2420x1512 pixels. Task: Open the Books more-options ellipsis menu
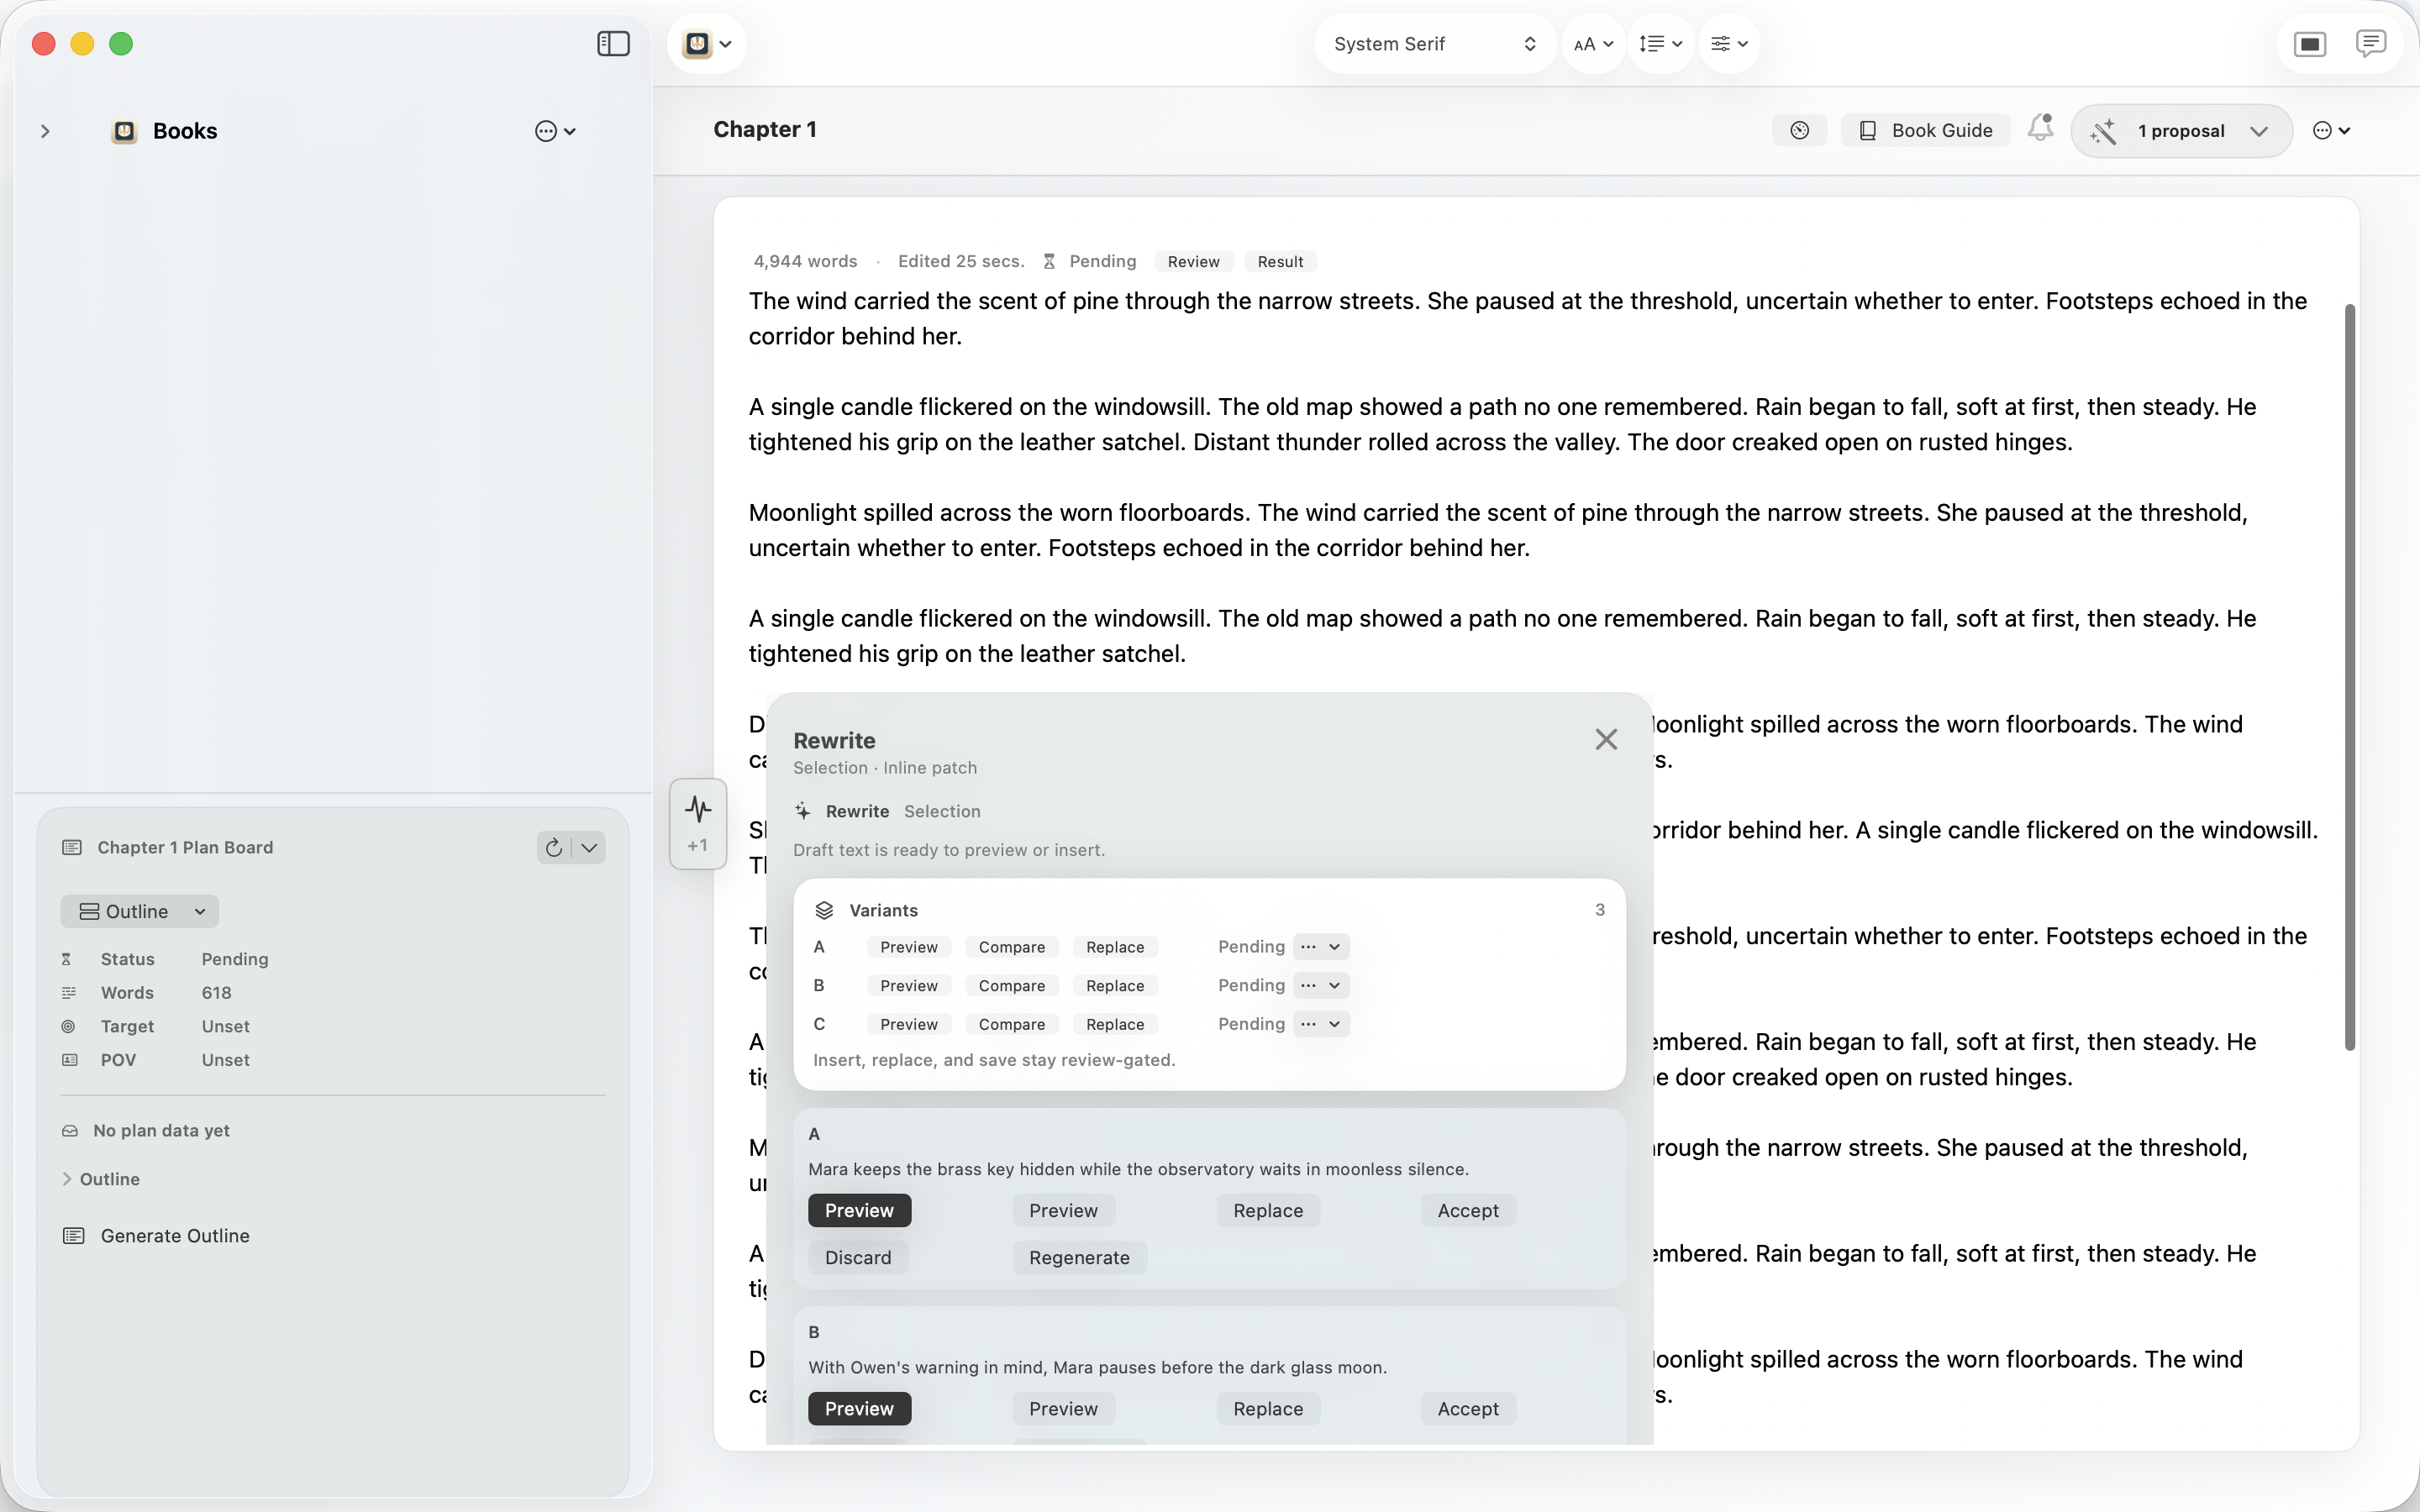(x=555, y=131)
